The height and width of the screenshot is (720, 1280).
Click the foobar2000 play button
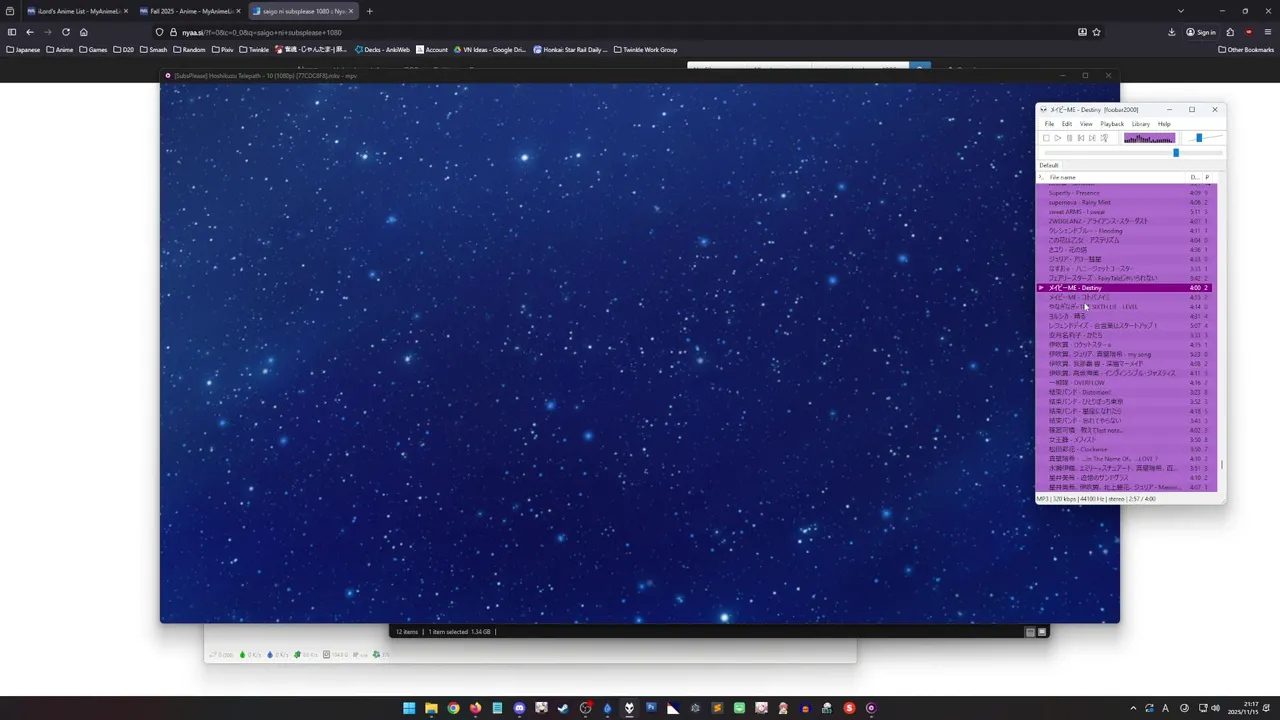pyautogui.click(x=1057, y=138)
